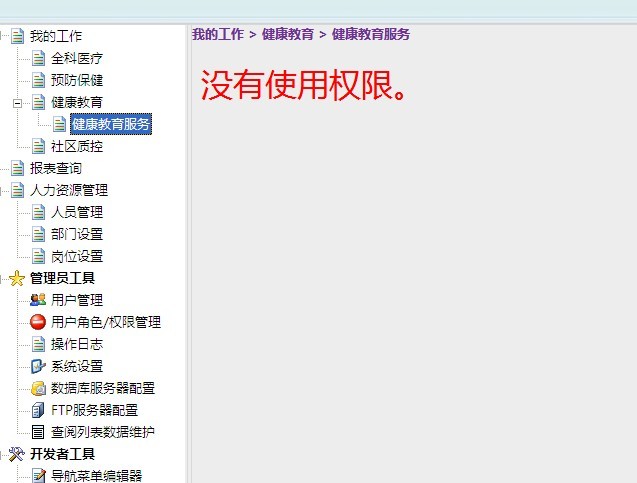Click the page icon beside 健康教育 folder node
Screen dimensions: 637x483
[39, 102]
